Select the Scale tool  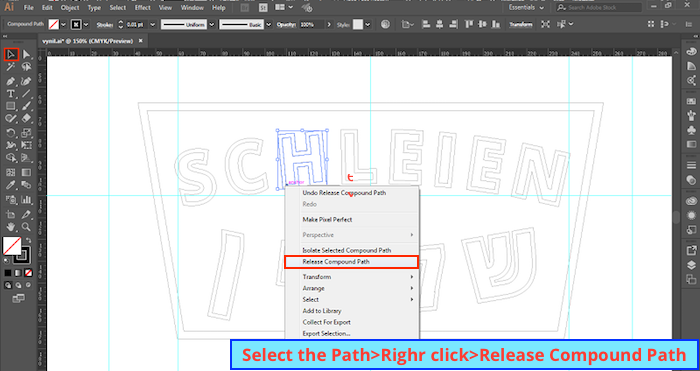click(26, 133)
